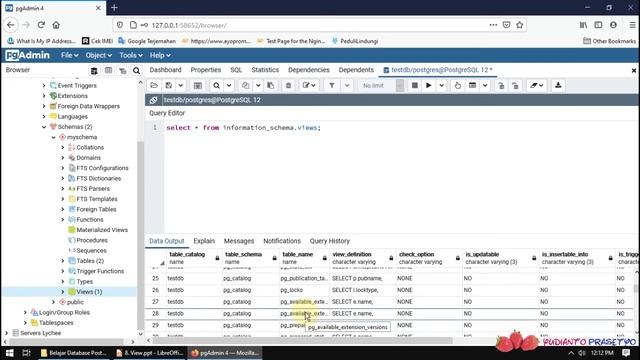Open the Messages results tab
This screenshot has width=640, height=360.
tap(239, 241)
